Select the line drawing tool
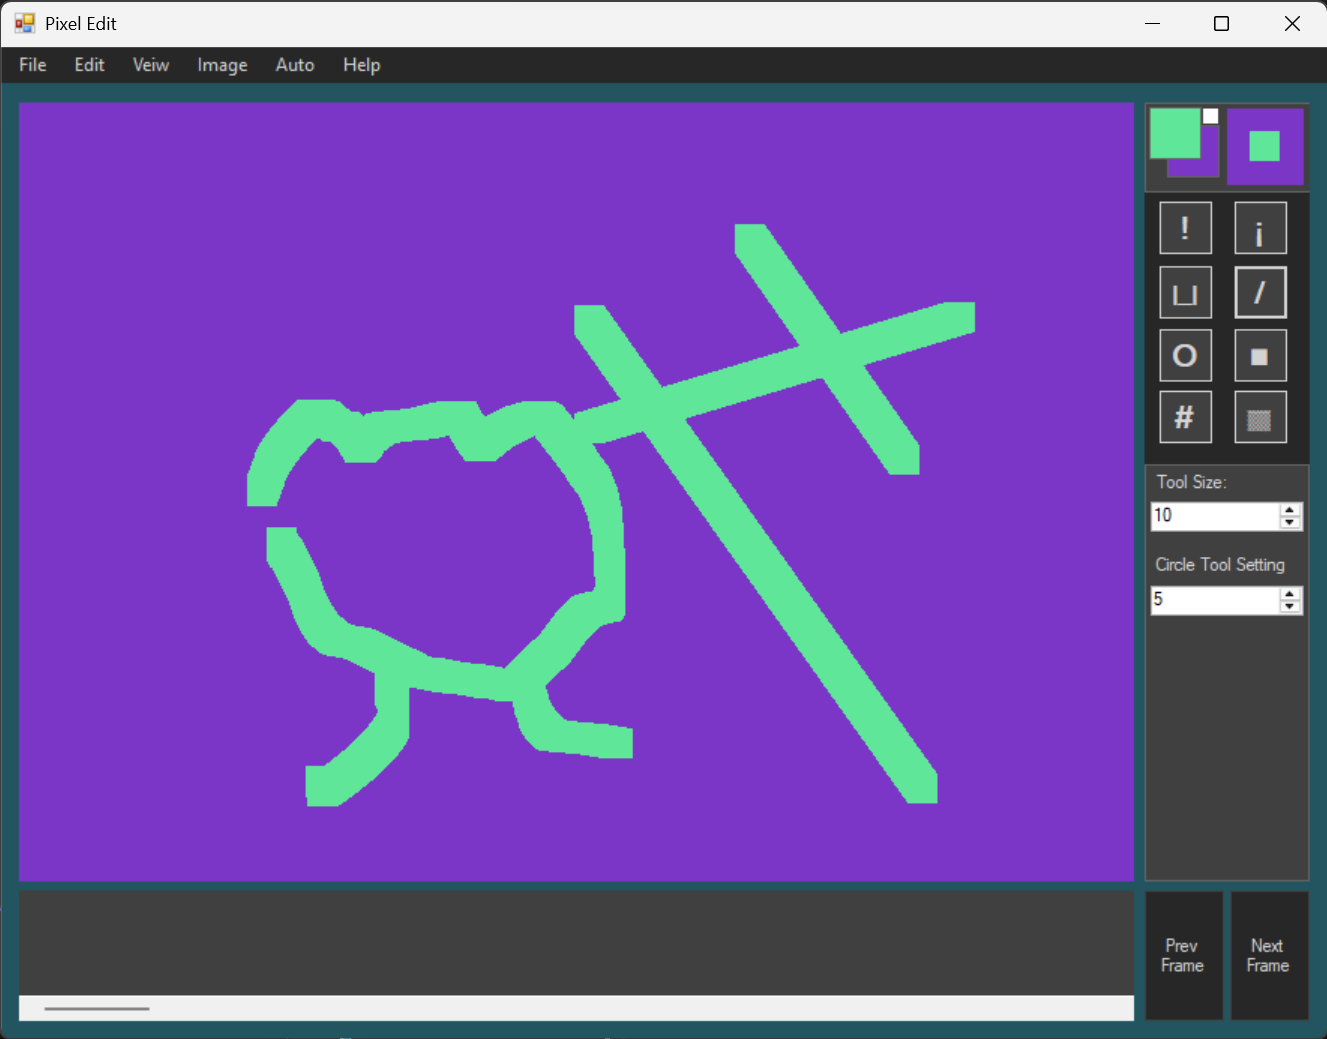This screenshot has height=1039, width=1327. [x=1260, y=291]
